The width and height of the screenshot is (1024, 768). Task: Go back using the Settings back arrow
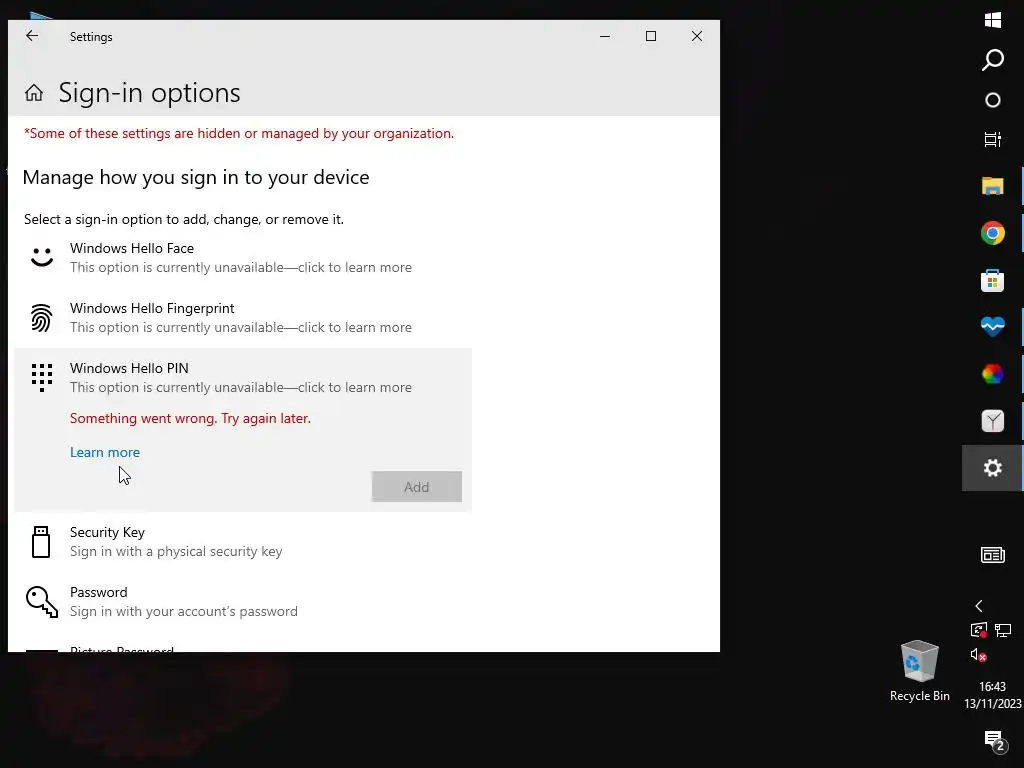pyautogui.click(x=31, y=36)
